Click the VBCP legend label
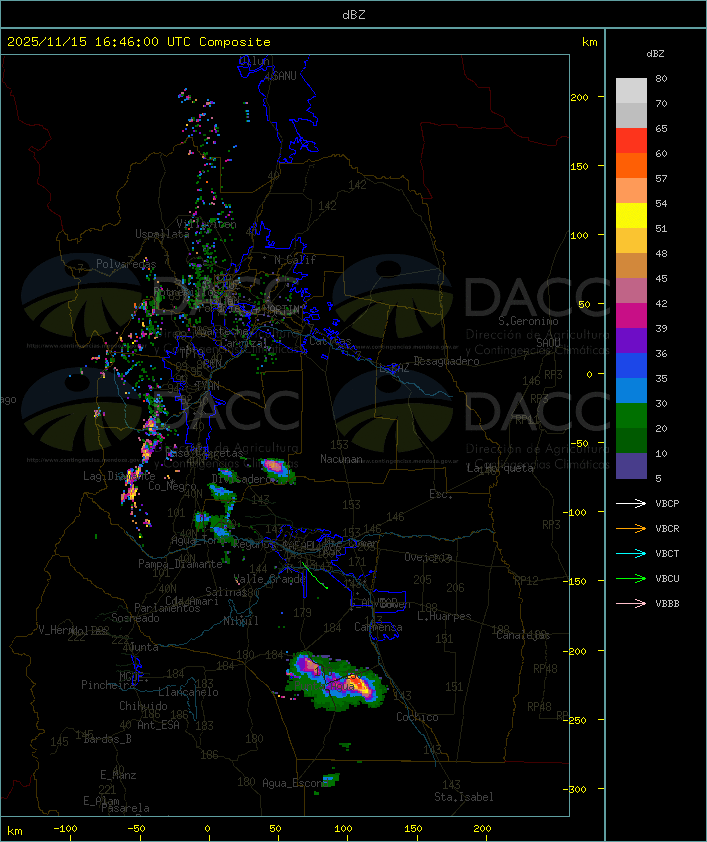The height and width of the screenshot is (842, 707). tap(667, 503)
